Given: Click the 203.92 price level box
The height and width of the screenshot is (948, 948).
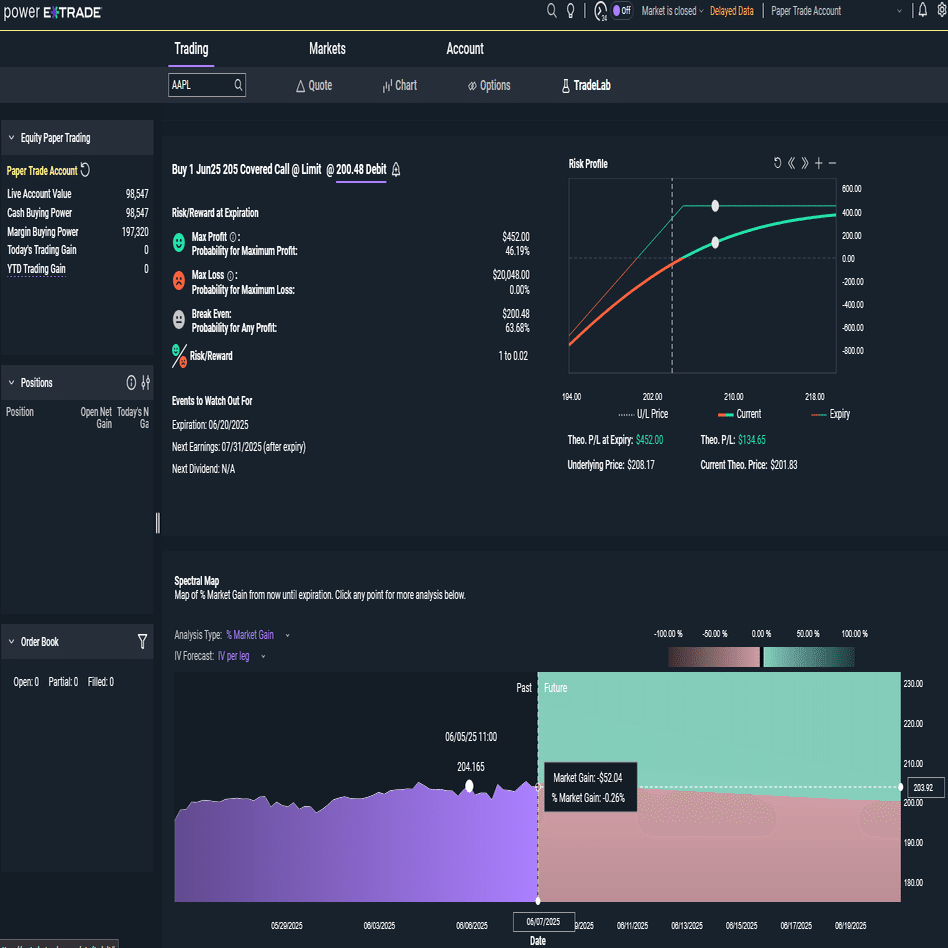Looking at the screenshot, I should tap(925, 787).
